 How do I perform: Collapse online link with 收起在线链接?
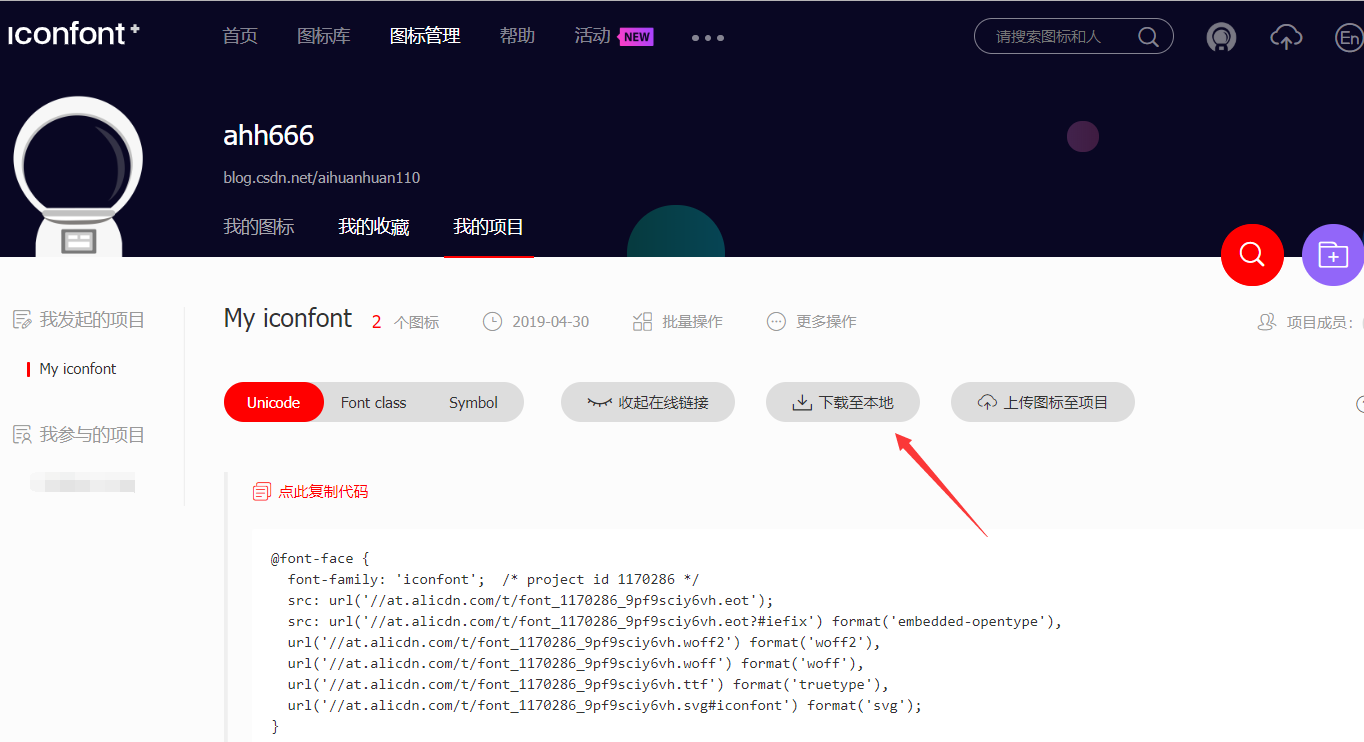[x=648, y=402]
